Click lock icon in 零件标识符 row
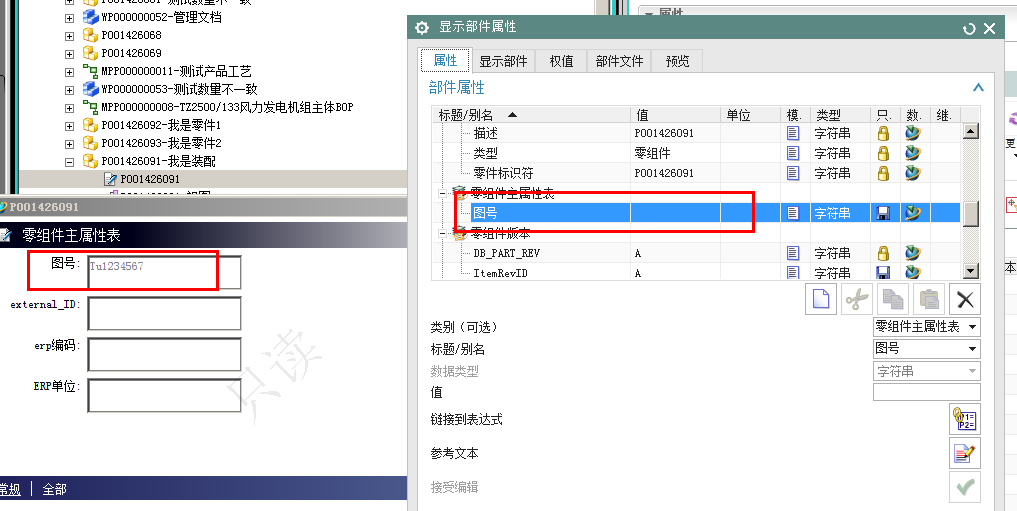This screenshot has height=511, width=1017. [x=883, y=173]
